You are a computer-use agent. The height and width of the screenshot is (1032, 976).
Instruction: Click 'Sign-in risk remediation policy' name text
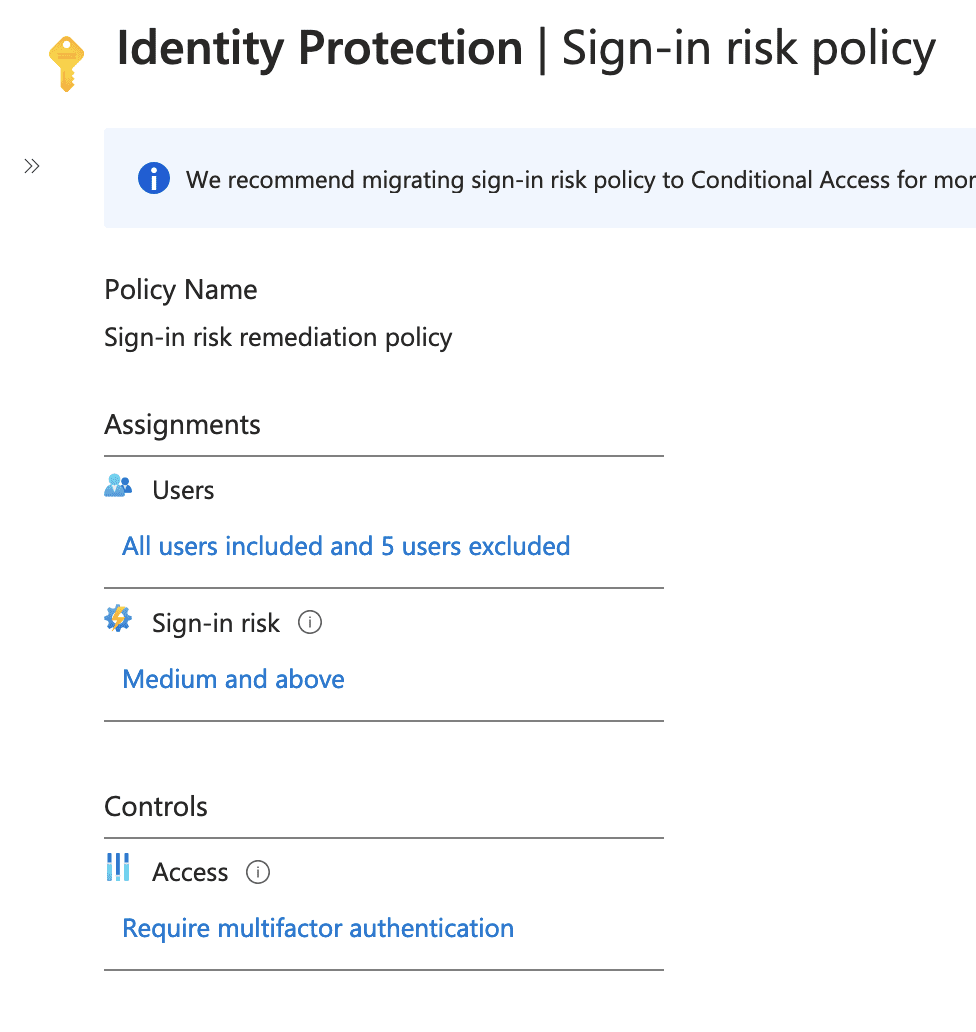(x=278, y=337)
